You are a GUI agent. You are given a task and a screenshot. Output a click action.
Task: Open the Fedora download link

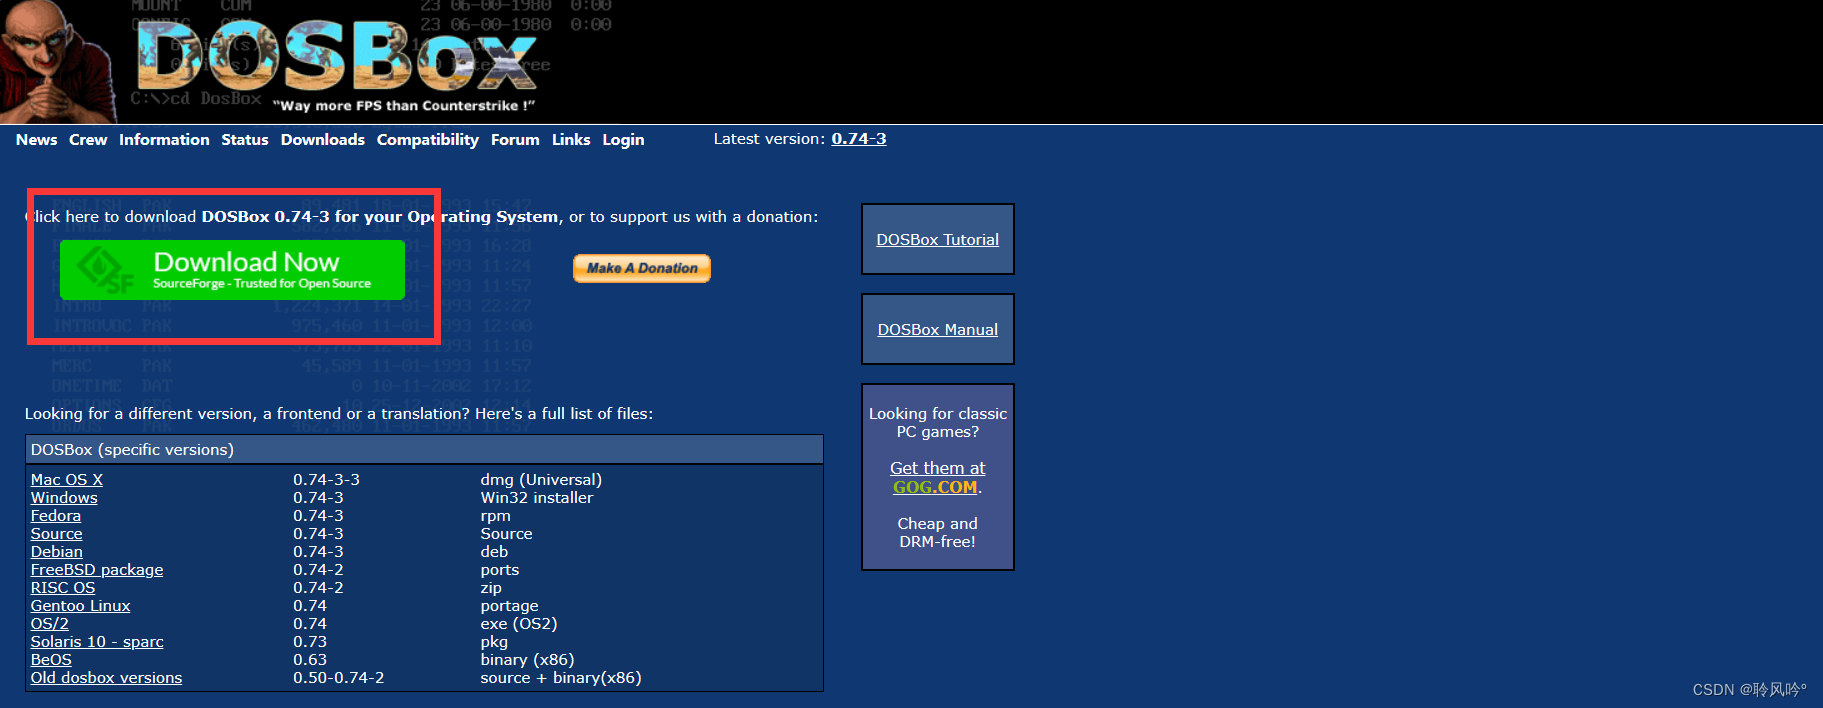[x=56, y=516]
